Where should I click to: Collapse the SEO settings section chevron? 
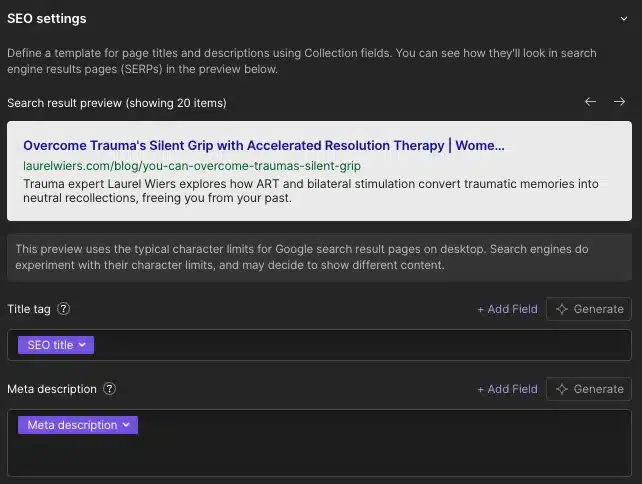click(x=624, y=18)
